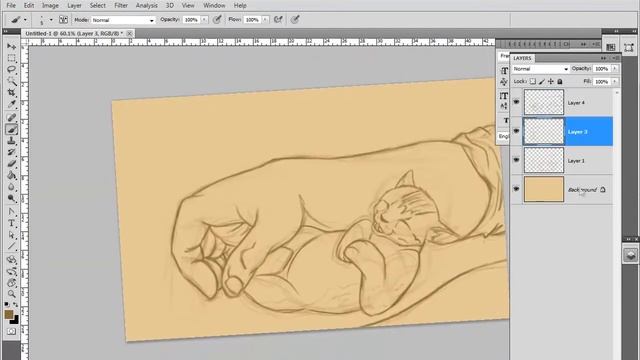The height and width of the screenshot is (360, 640).
Task: Open the background color picker
Action: [x=16, y=320]
